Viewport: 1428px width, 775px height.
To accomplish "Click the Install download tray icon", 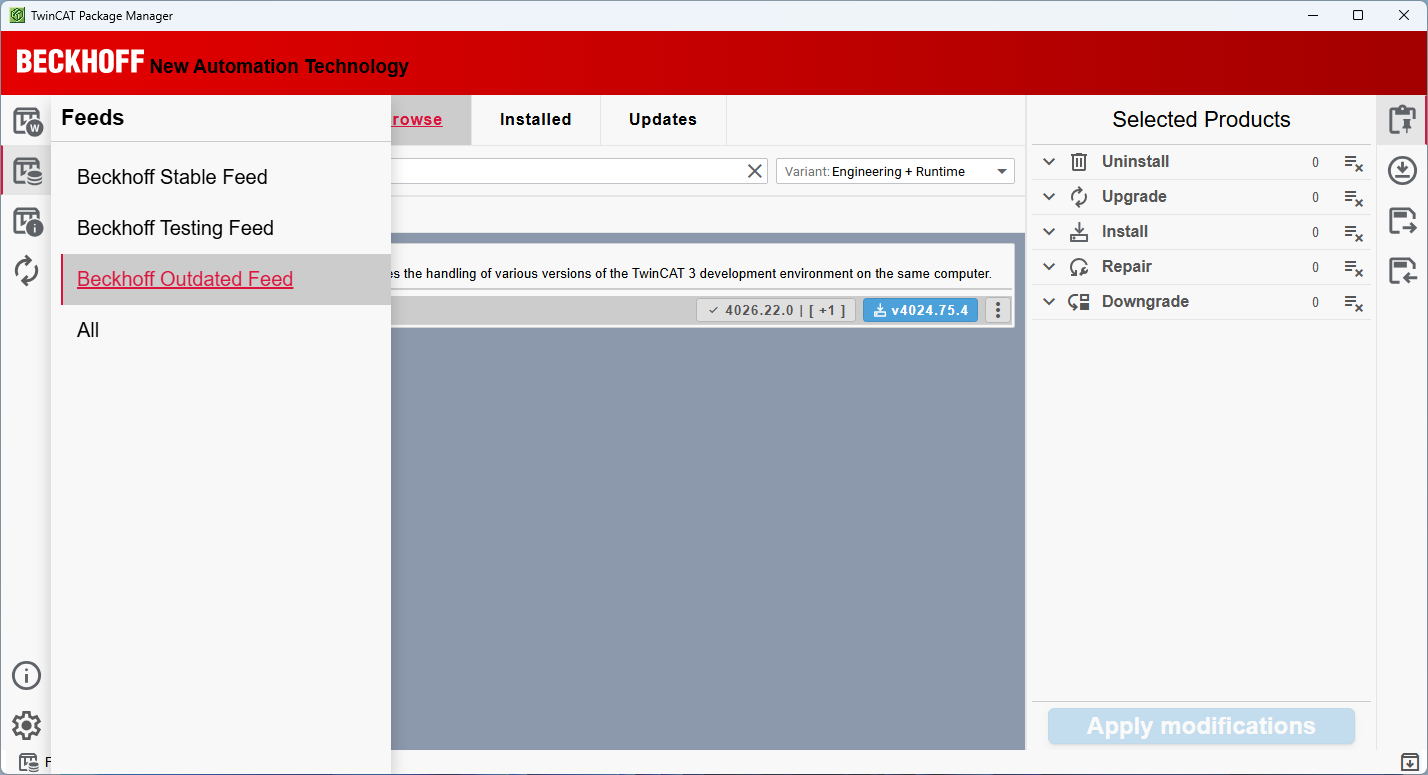I will point(1079,232).
